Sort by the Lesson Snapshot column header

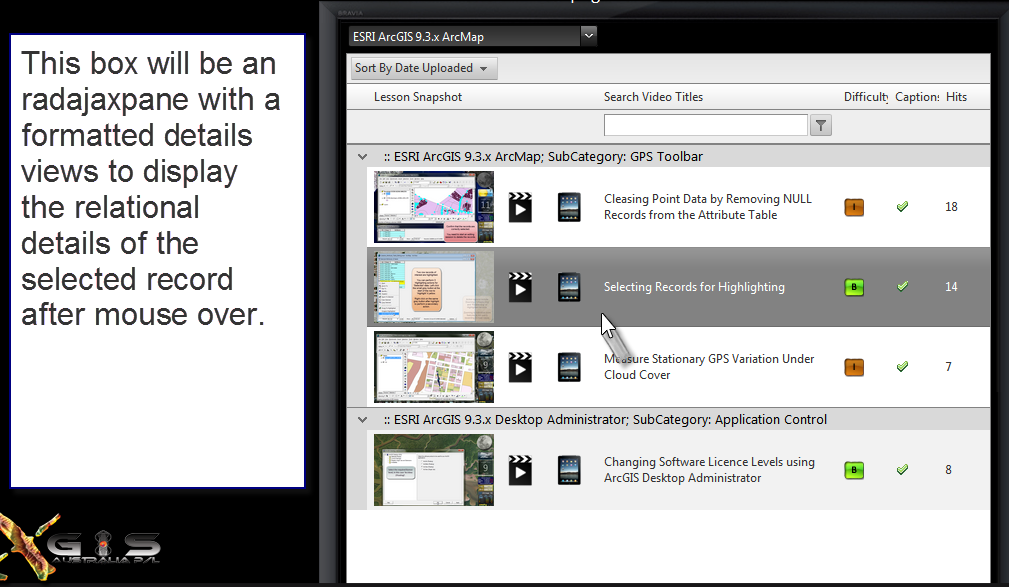tap(418, 97)
